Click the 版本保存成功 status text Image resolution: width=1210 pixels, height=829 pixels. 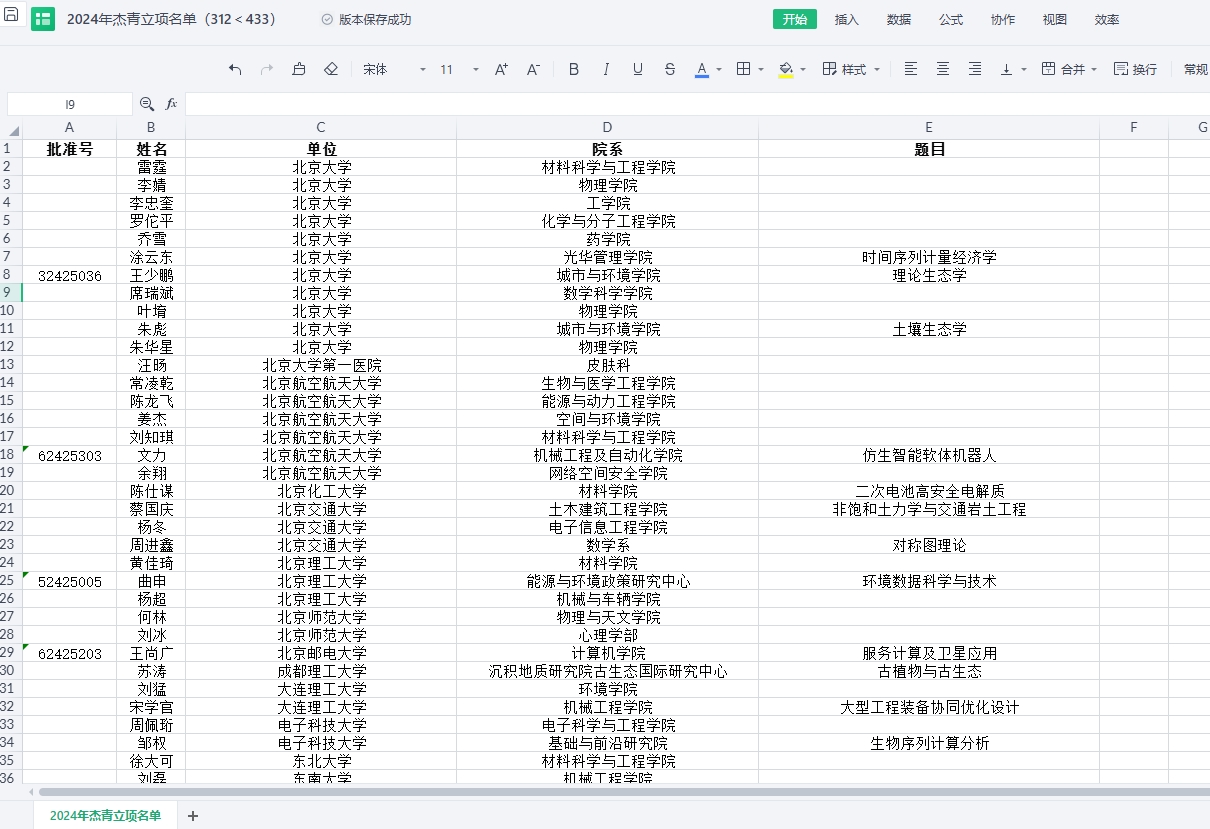coord(375,20)
